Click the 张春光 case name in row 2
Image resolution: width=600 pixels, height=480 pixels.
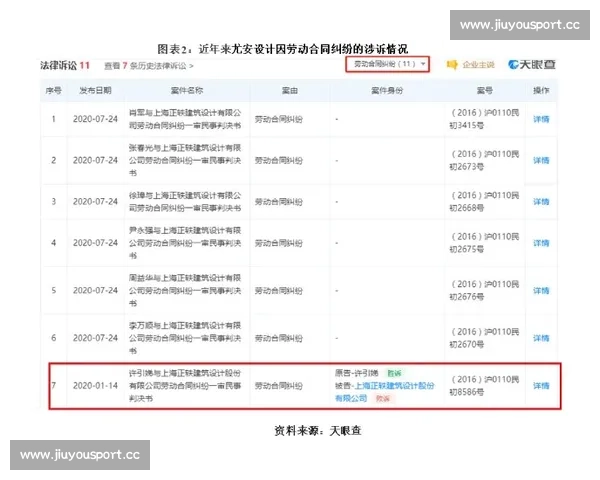point(185,160)
